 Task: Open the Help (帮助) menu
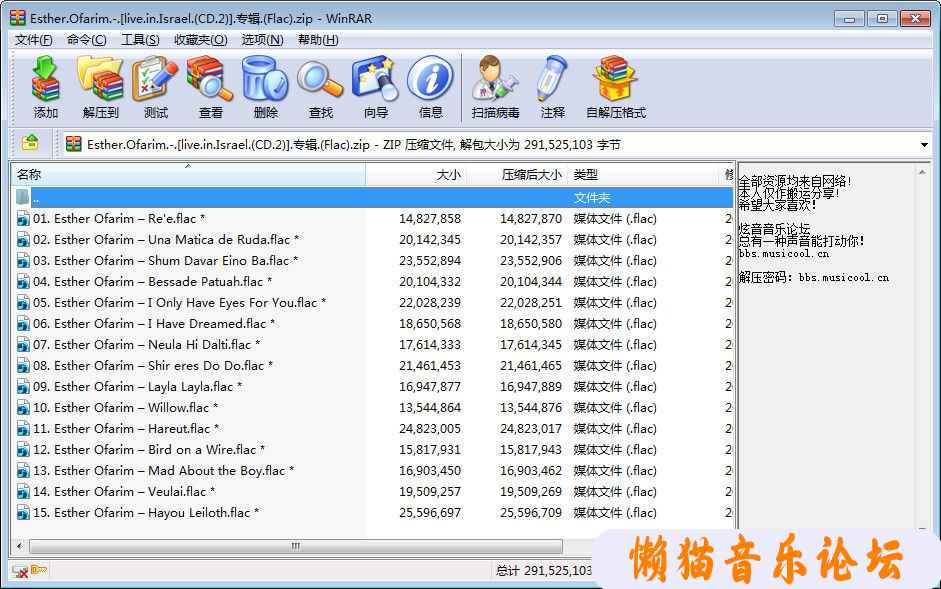[x=318, y=40]
